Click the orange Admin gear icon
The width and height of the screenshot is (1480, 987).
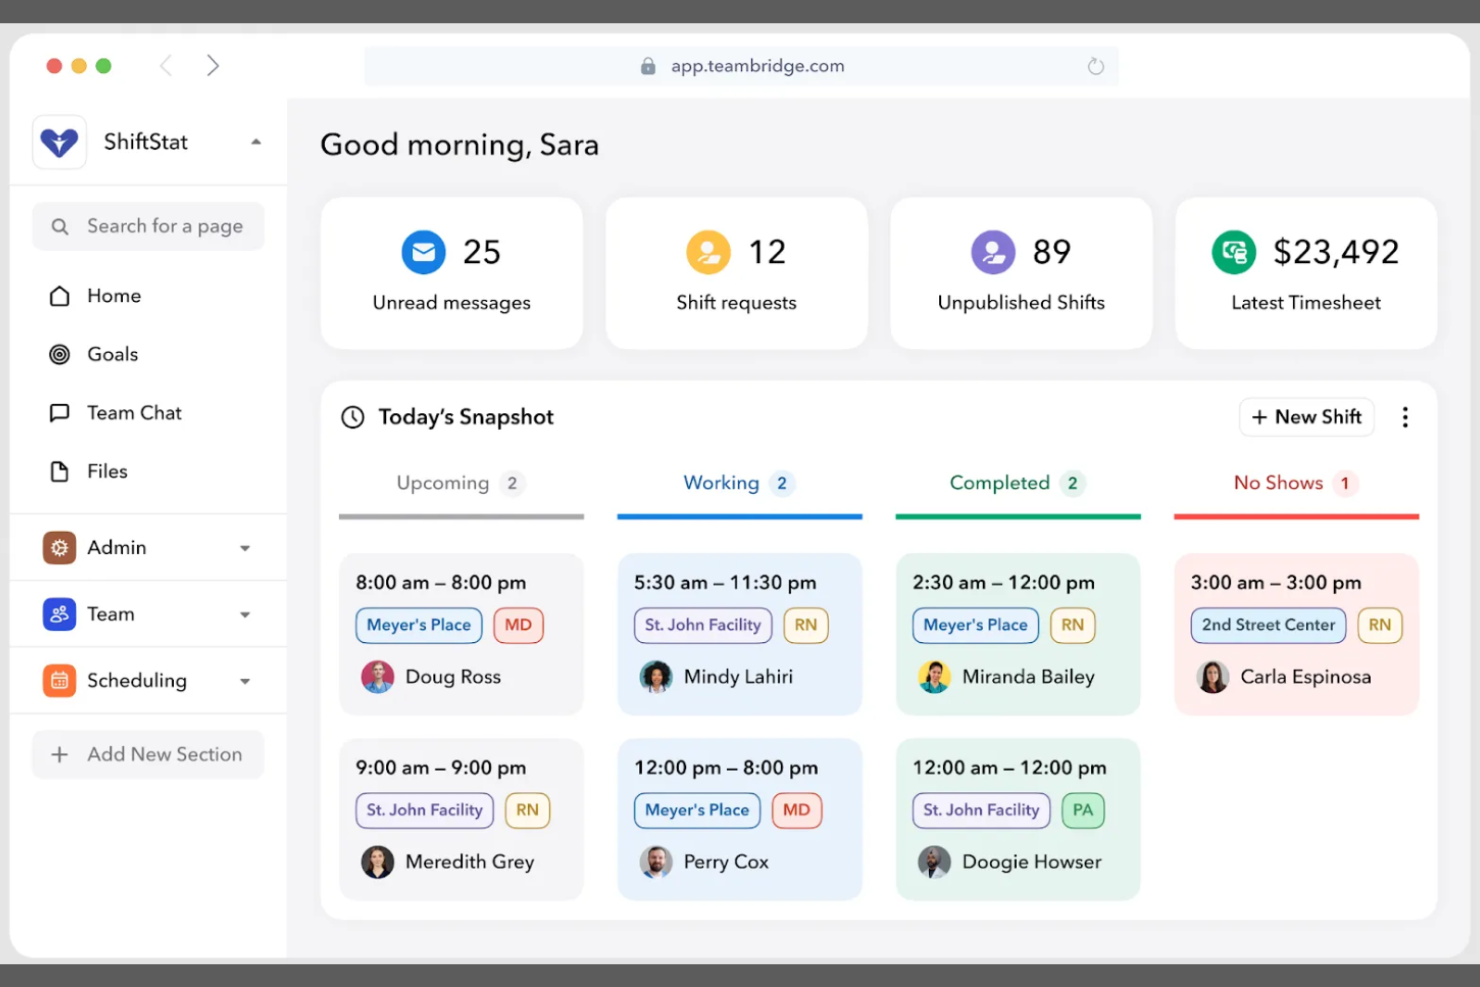pyautogui.click(x=60, y=547)
